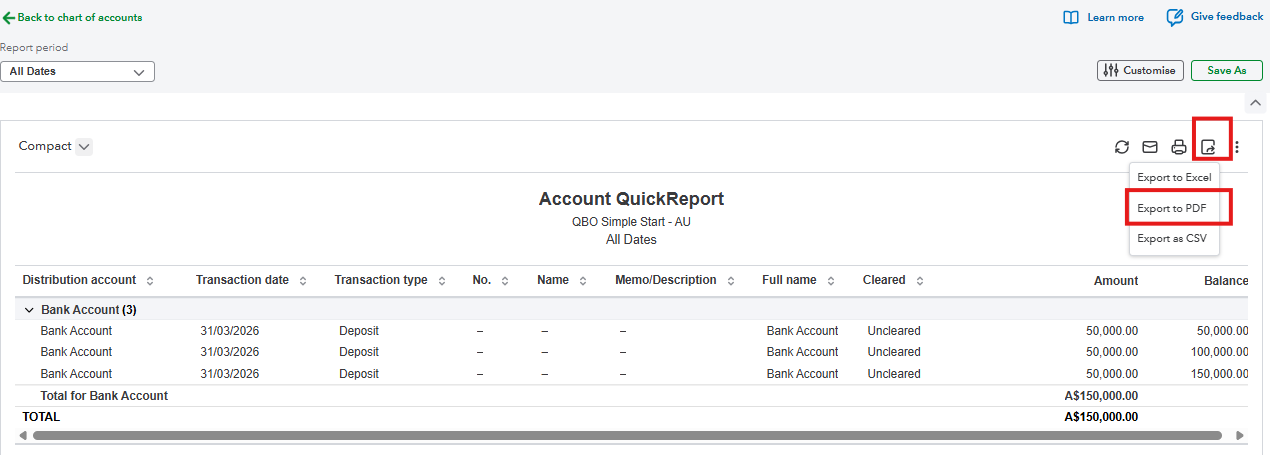Screen dimensions: 1270x455
Task: Sort by Transaction type column arrows
Action: (441, 281)
